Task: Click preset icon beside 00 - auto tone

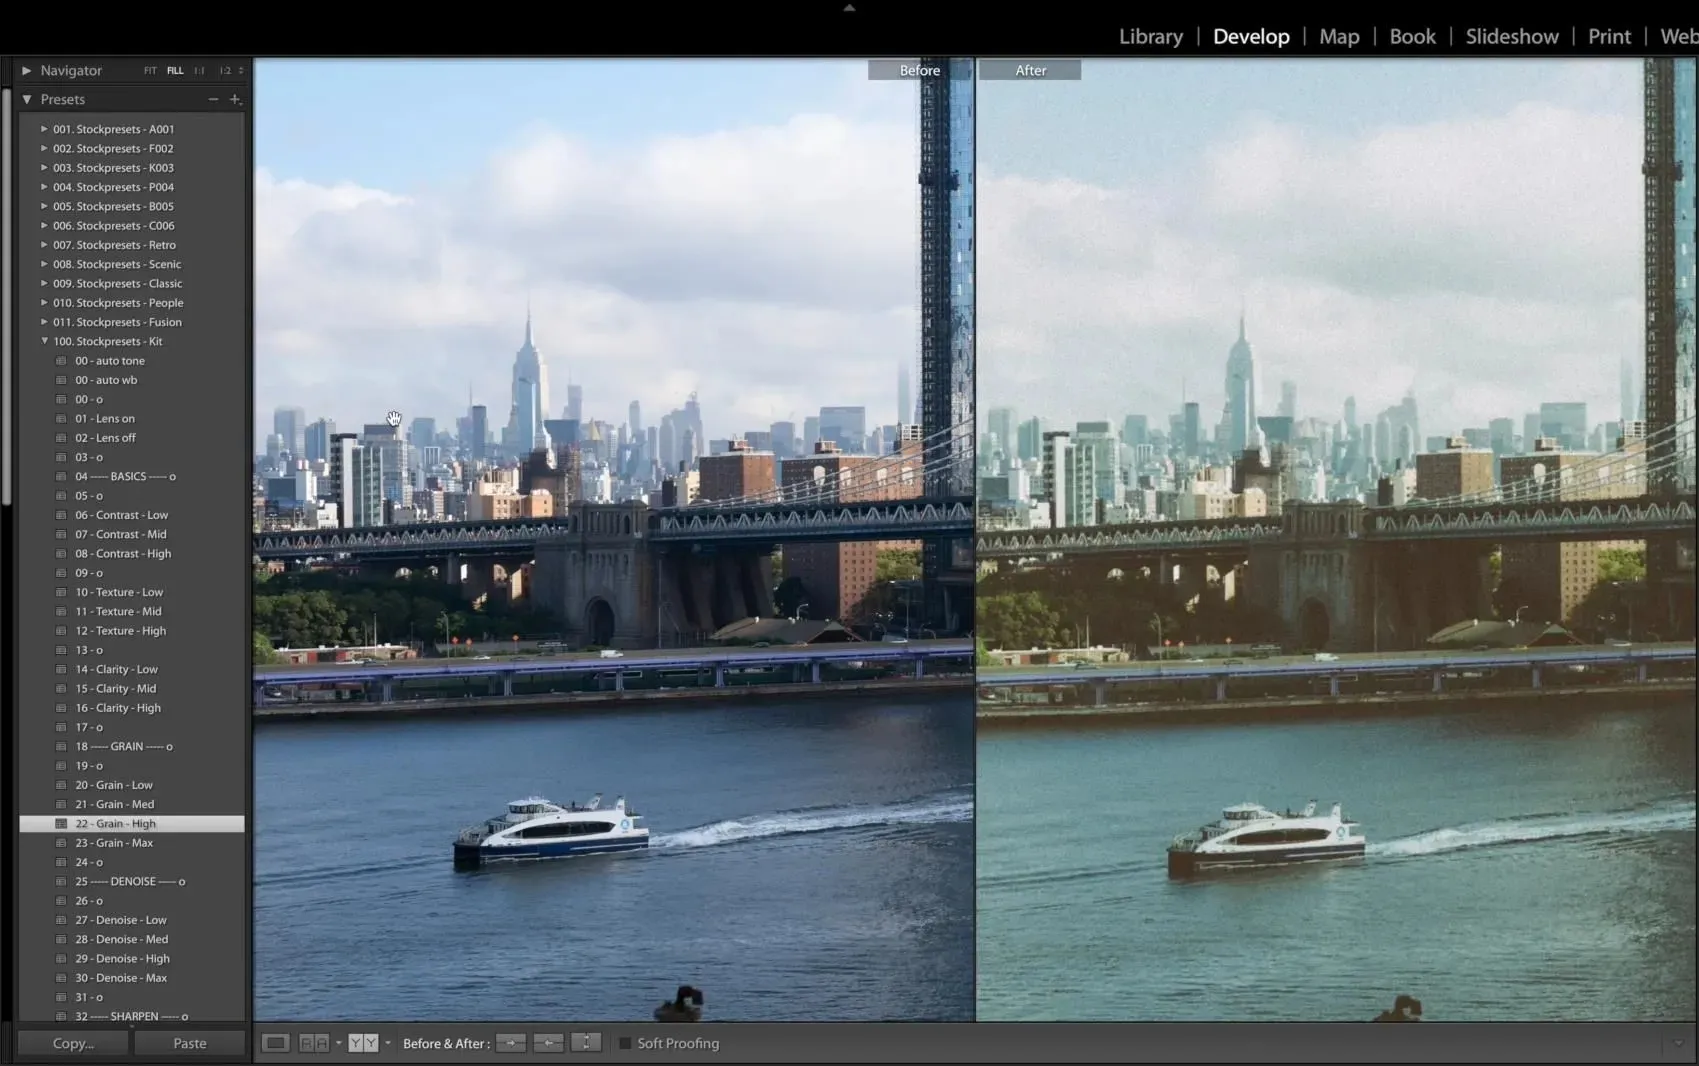Action: point(61,361)
